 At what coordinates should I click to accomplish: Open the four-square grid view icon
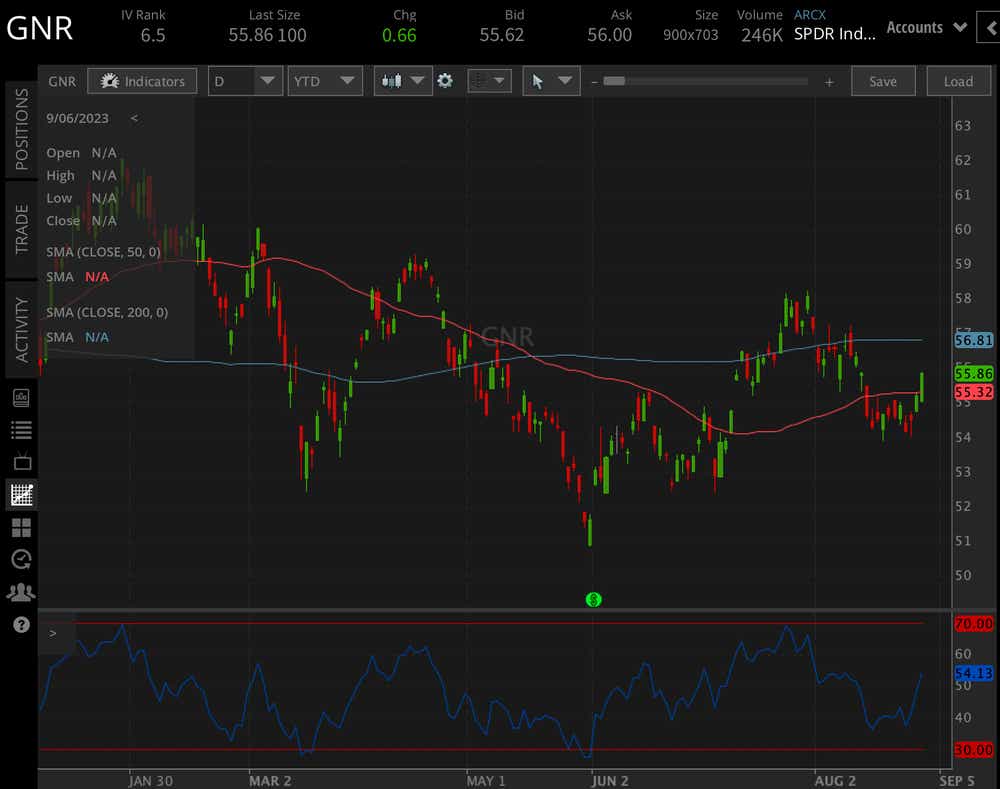point(21,527)
